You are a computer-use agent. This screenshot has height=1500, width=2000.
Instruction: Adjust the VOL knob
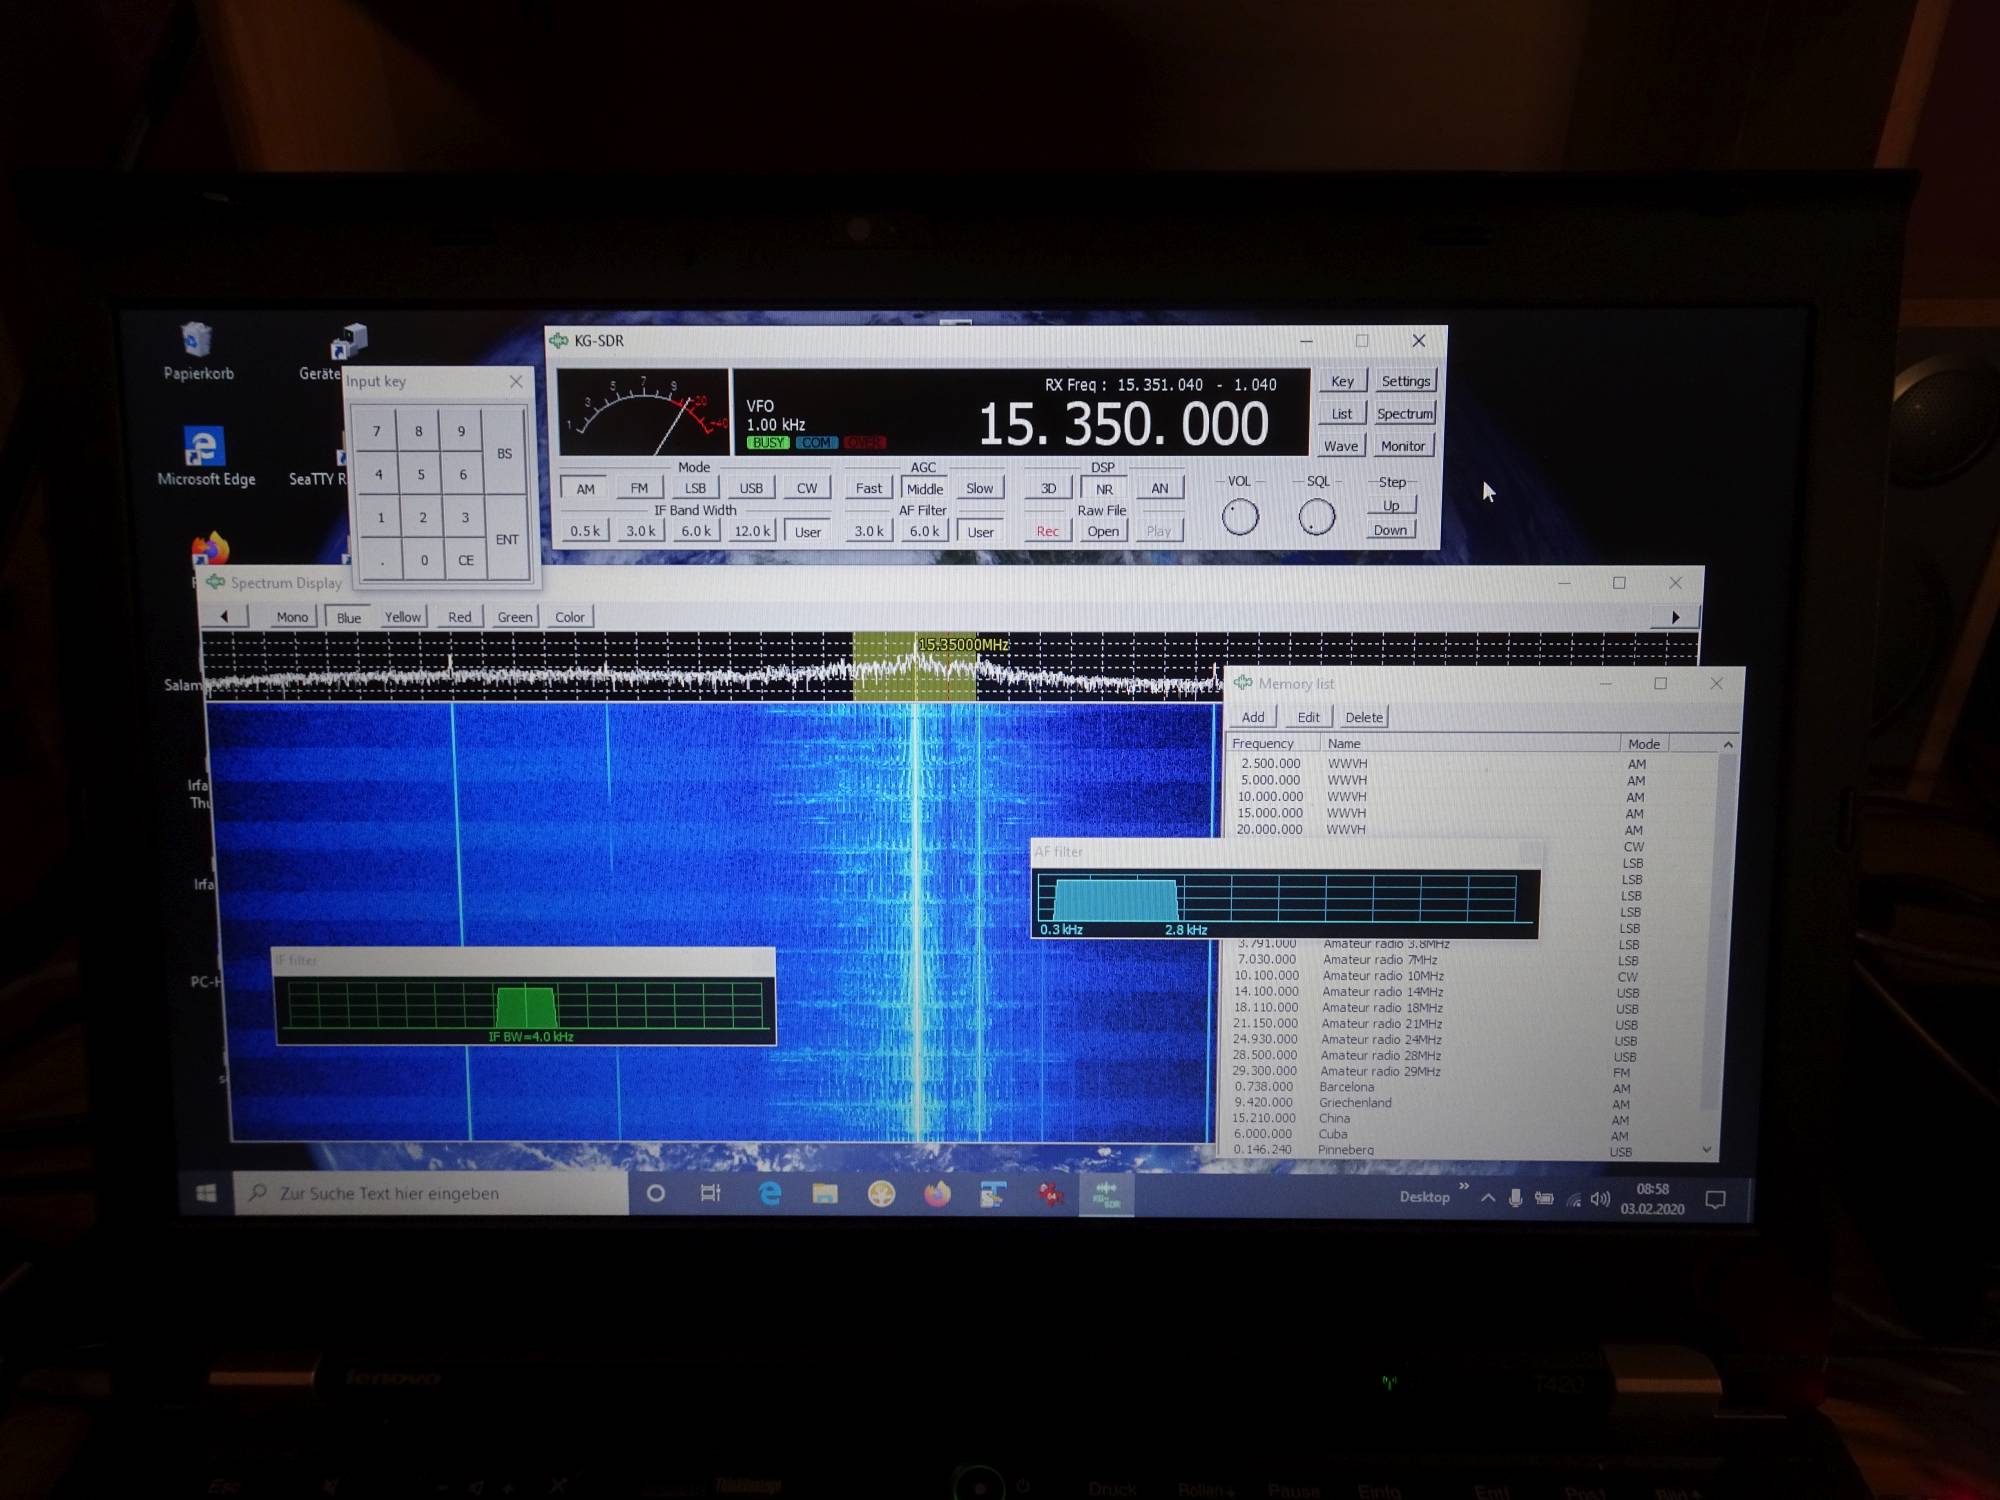1241,515
